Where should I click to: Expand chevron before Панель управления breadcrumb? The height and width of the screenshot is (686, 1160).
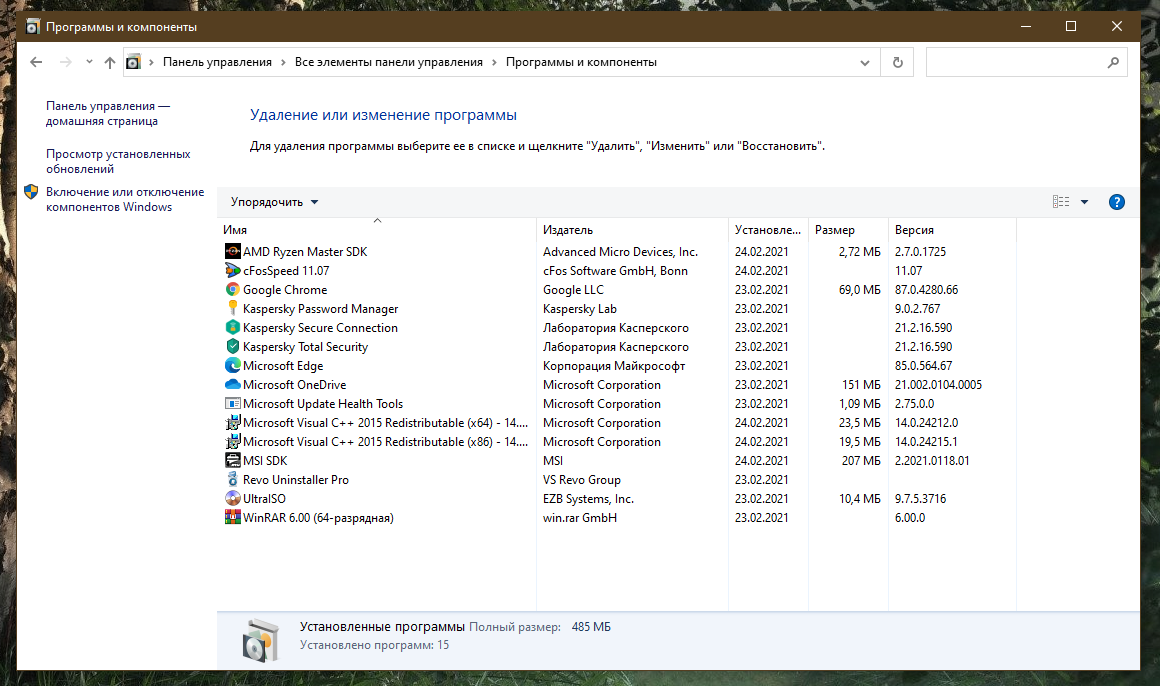151,62
